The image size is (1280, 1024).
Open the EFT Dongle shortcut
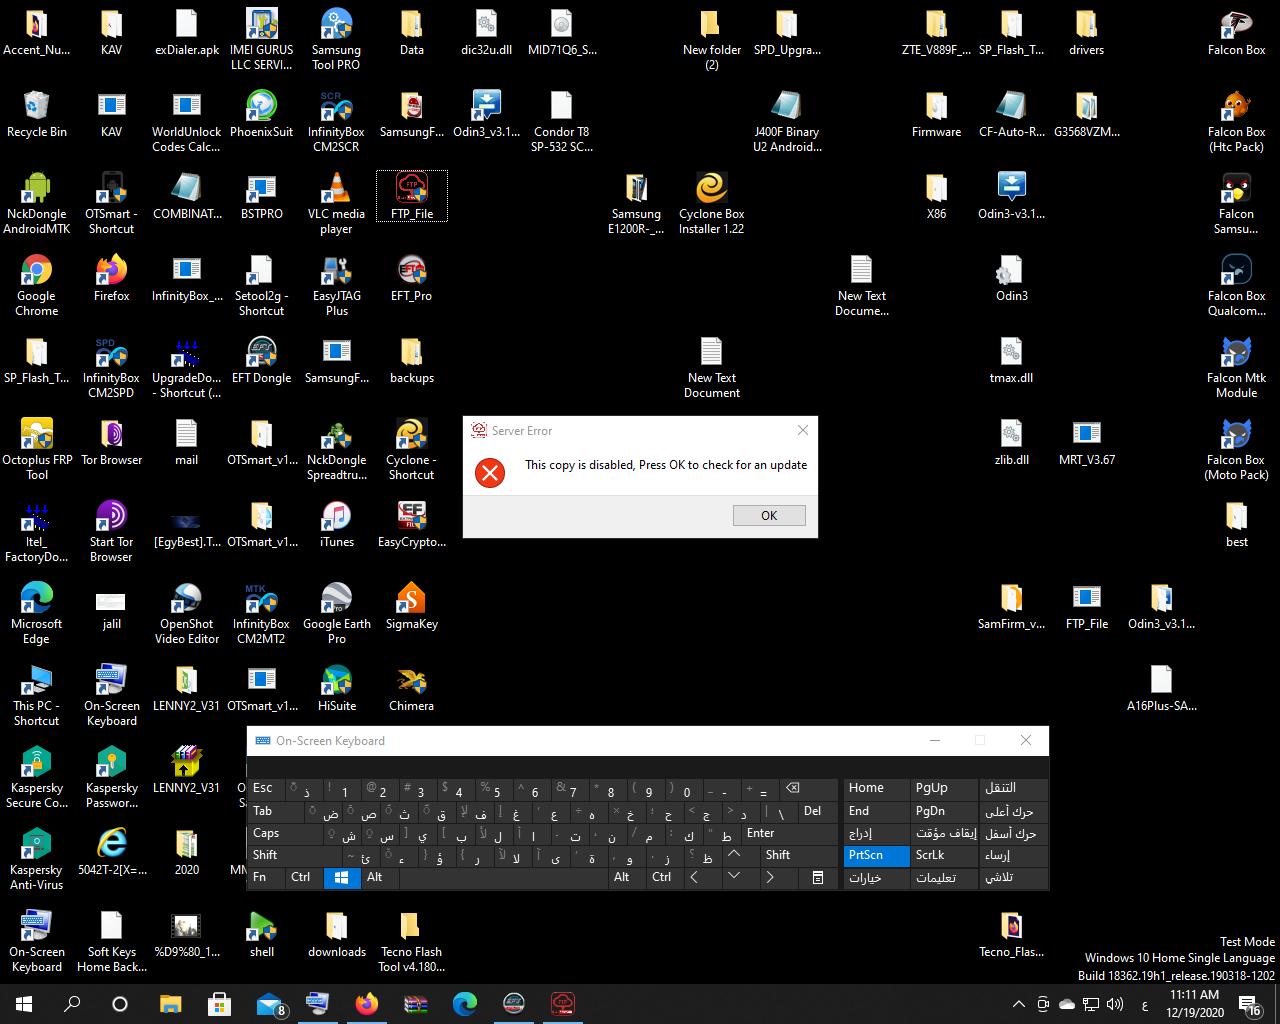(x=262, y=361)
